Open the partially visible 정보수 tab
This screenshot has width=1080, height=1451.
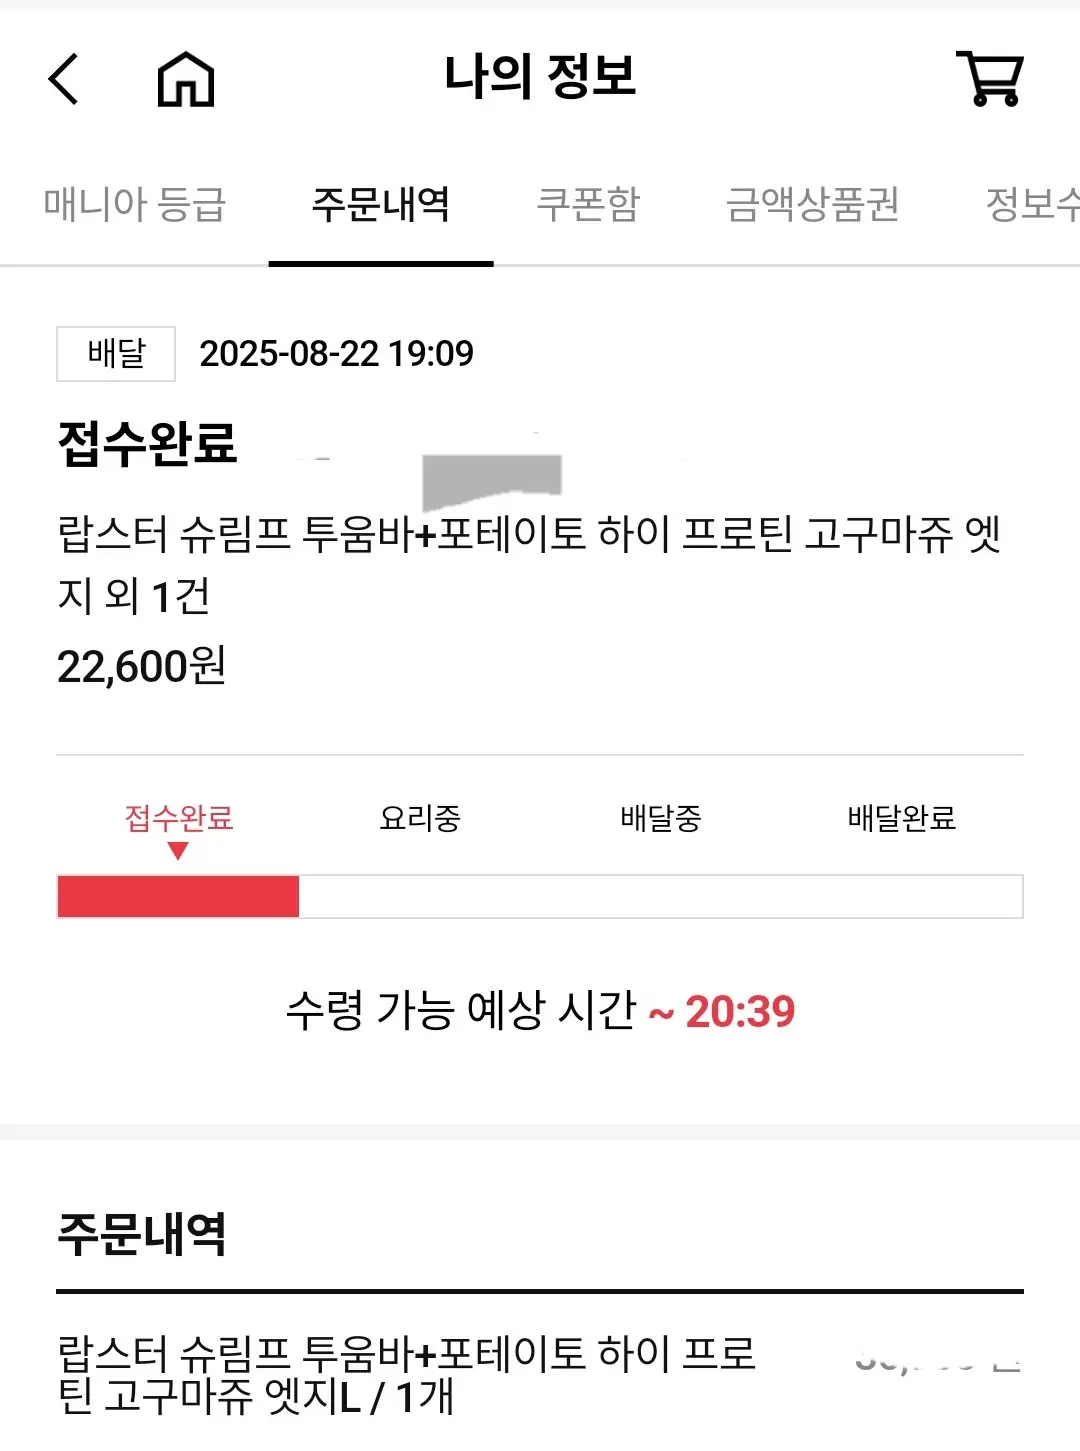(1032, 204)
